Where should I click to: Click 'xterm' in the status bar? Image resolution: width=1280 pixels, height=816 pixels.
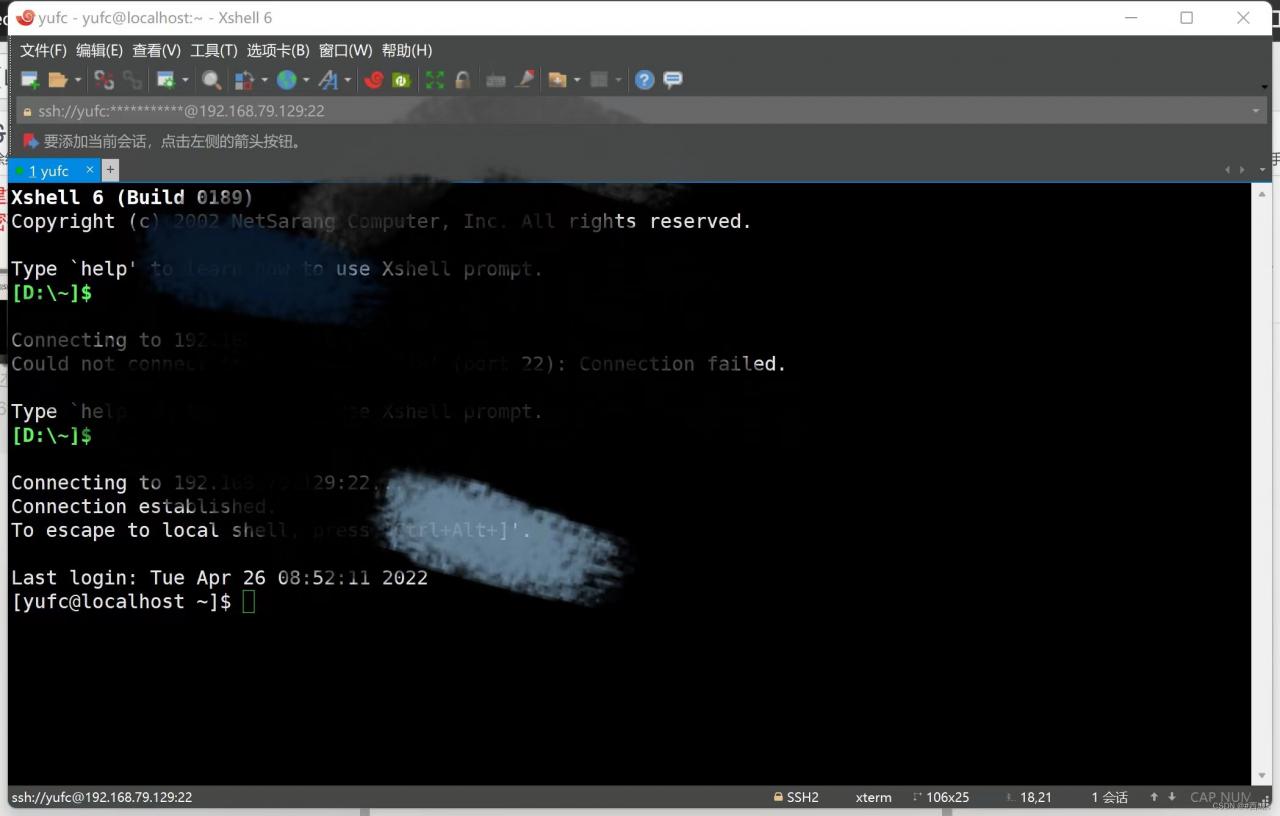click(873, 797)
